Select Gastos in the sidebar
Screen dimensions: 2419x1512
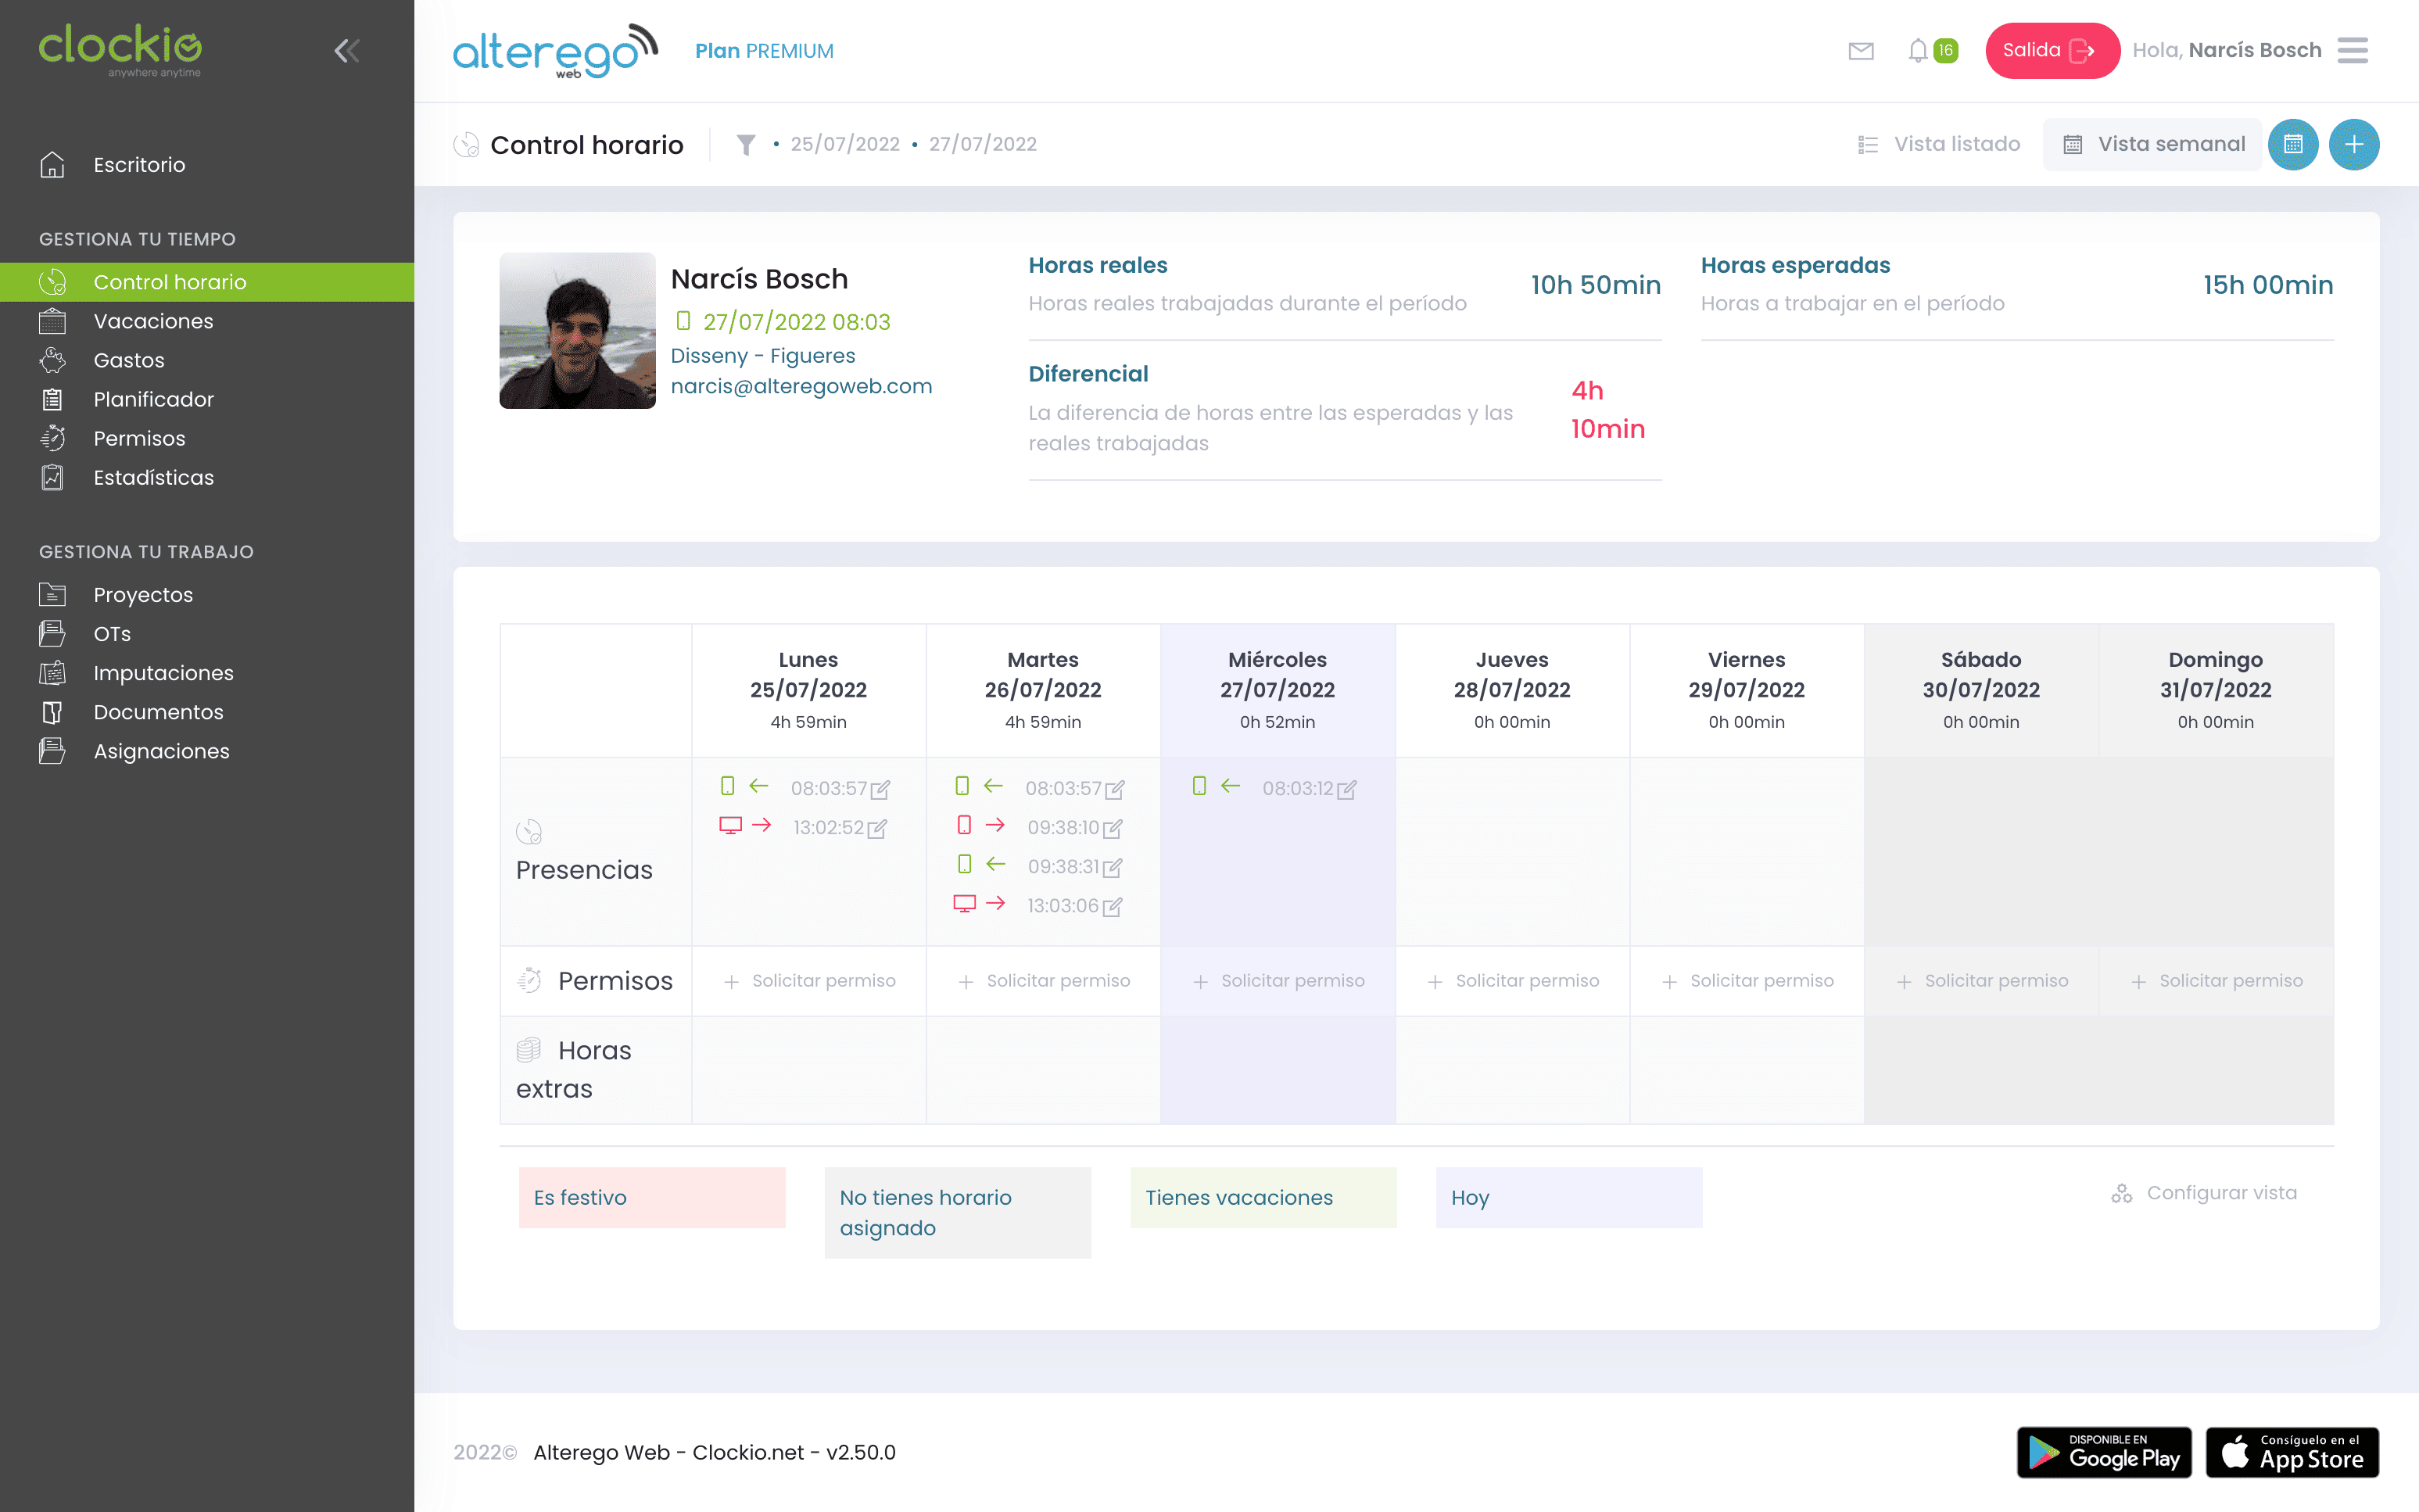(129, 359)
